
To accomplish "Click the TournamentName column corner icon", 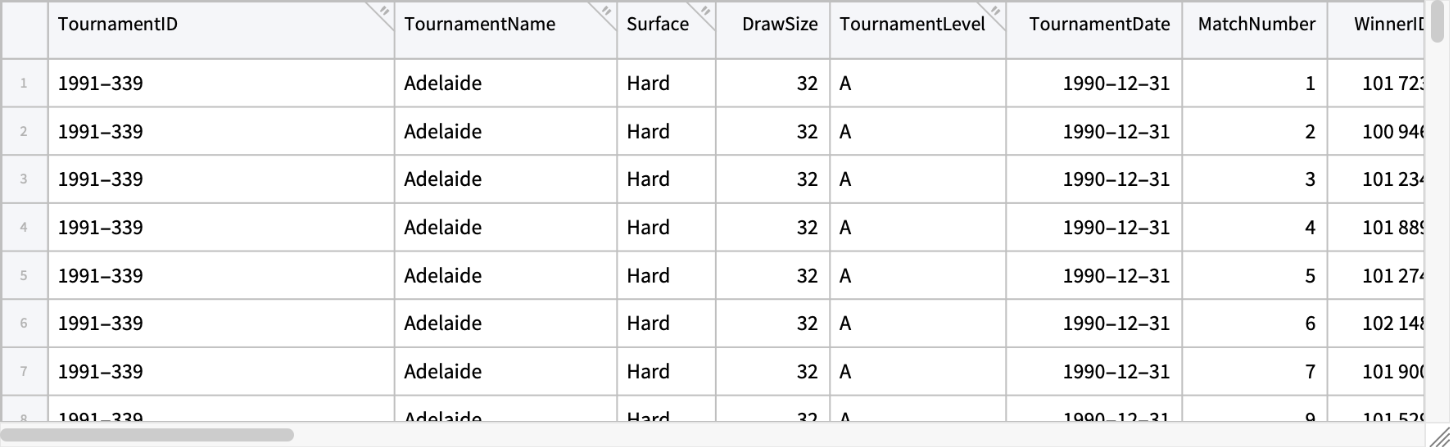I will click(606, 11).
